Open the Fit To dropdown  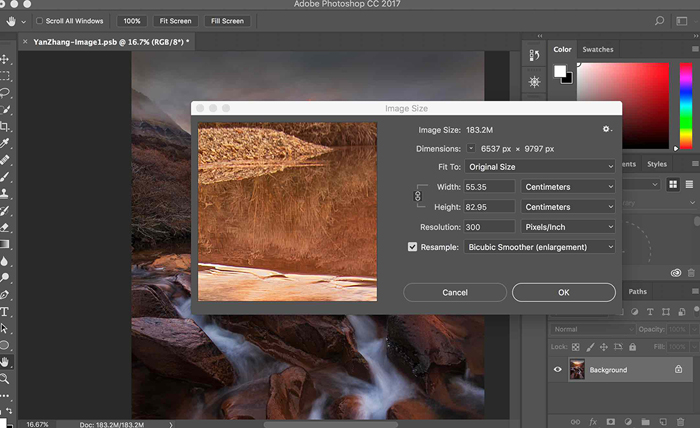[540, 166]
